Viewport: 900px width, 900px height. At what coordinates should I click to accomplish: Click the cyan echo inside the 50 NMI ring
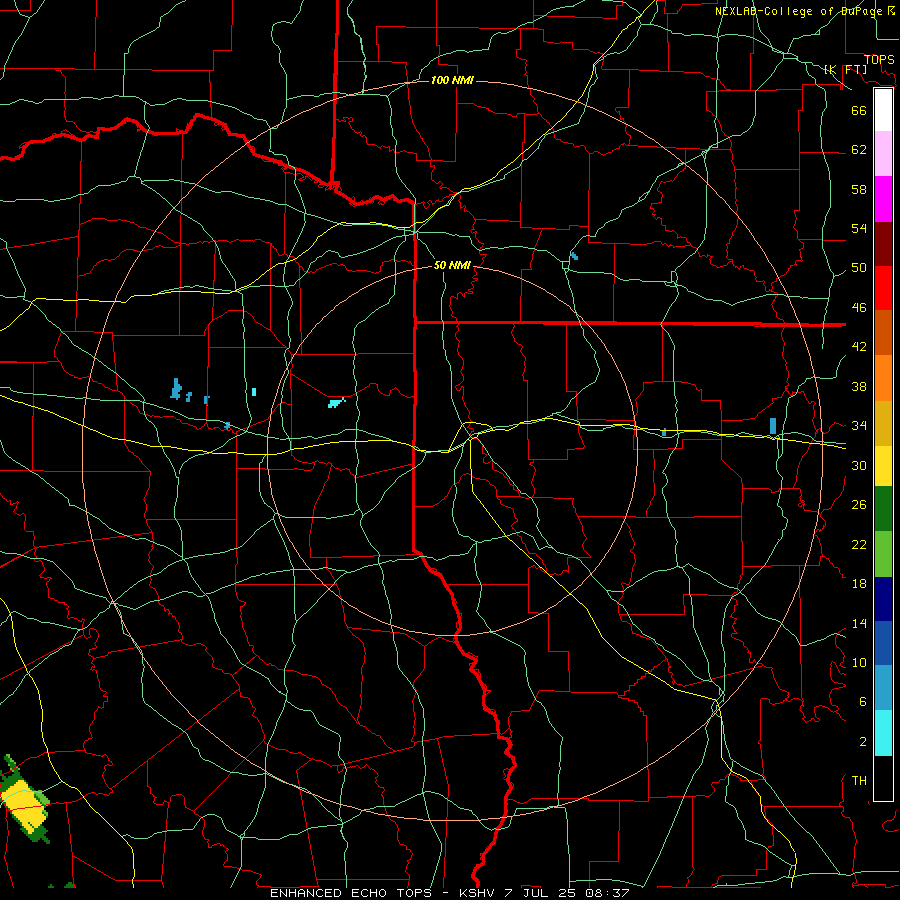point(336,402)
